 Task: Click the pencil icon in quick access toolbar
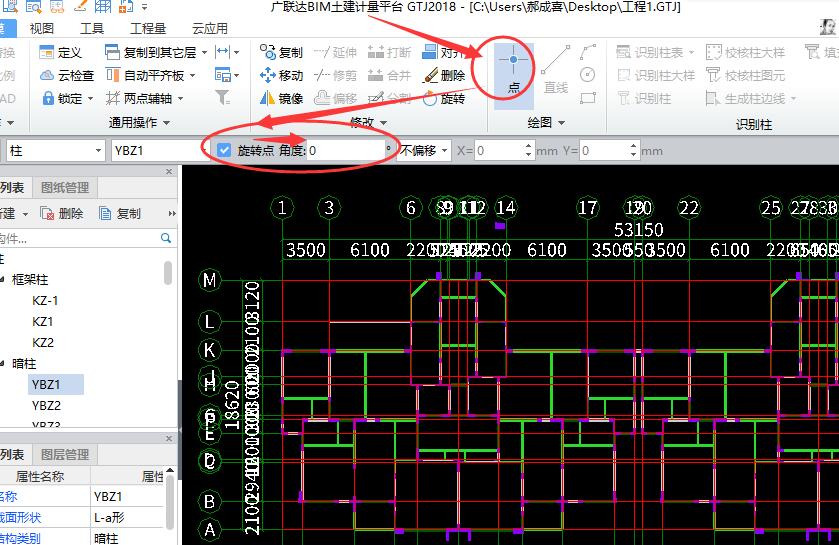point(80,6)
